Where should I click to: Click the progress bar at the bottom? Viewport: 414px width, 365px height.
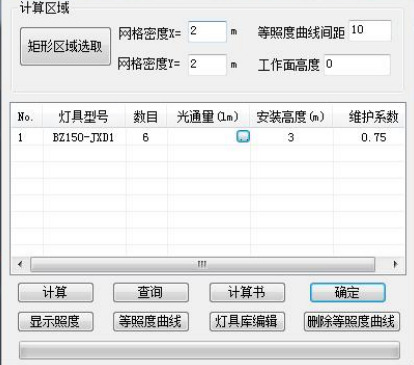[209, 350]
